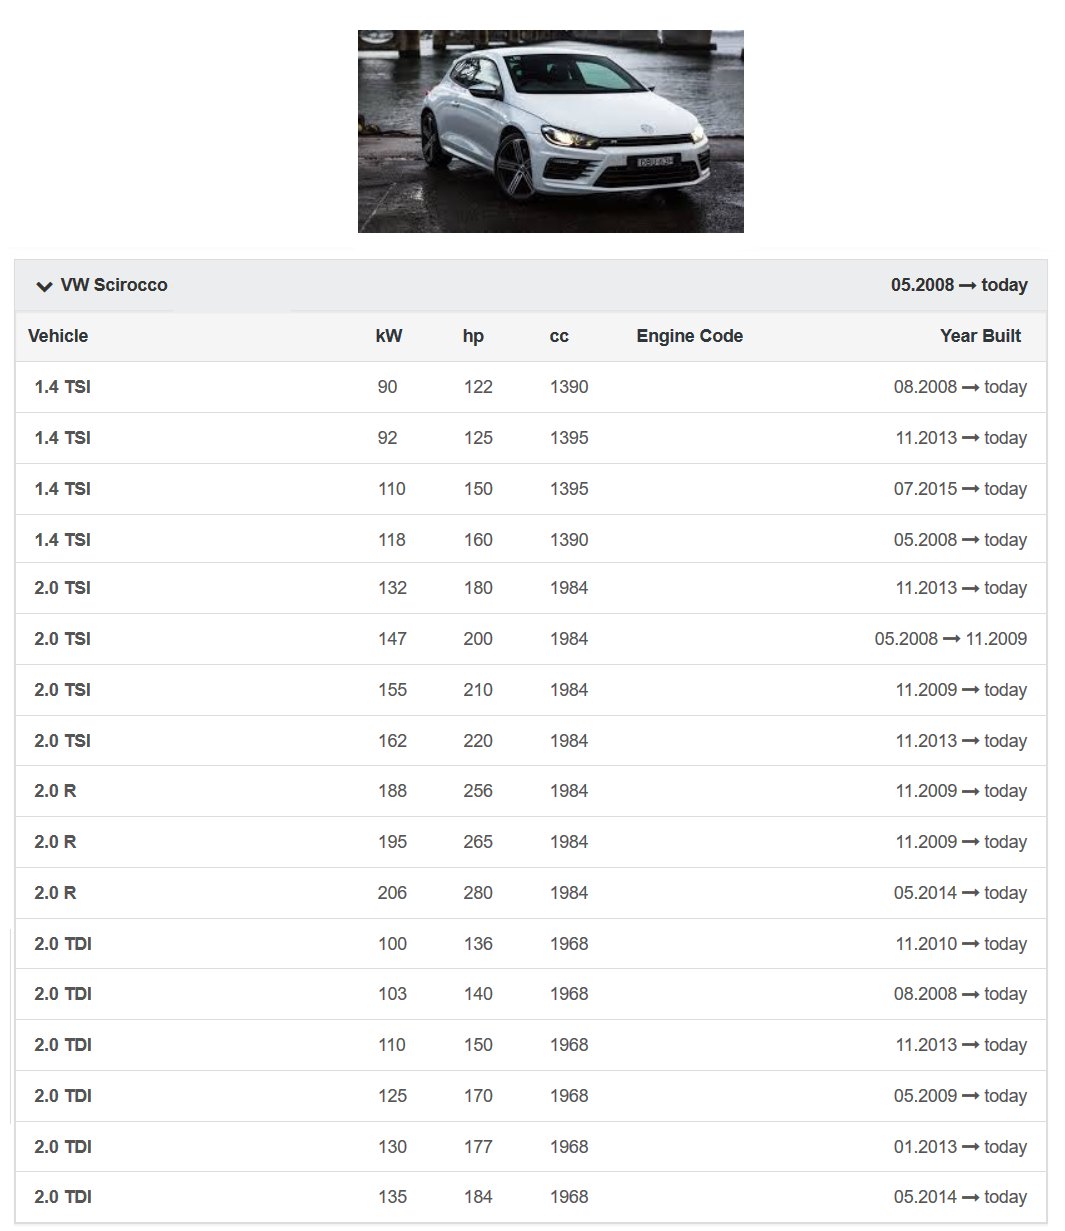1065x1231 pixels.
Task: Select the 1.4 TSI row with 90 kW
Action: click(531, 387)
